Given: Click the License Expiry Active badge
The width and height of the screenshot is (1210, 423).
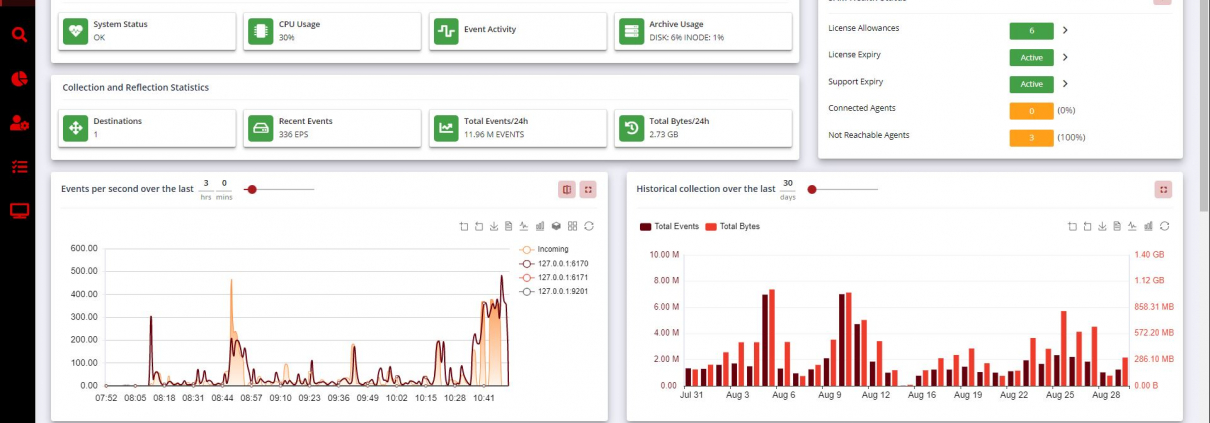Looking at the screenshot, I should point(1031,58).
